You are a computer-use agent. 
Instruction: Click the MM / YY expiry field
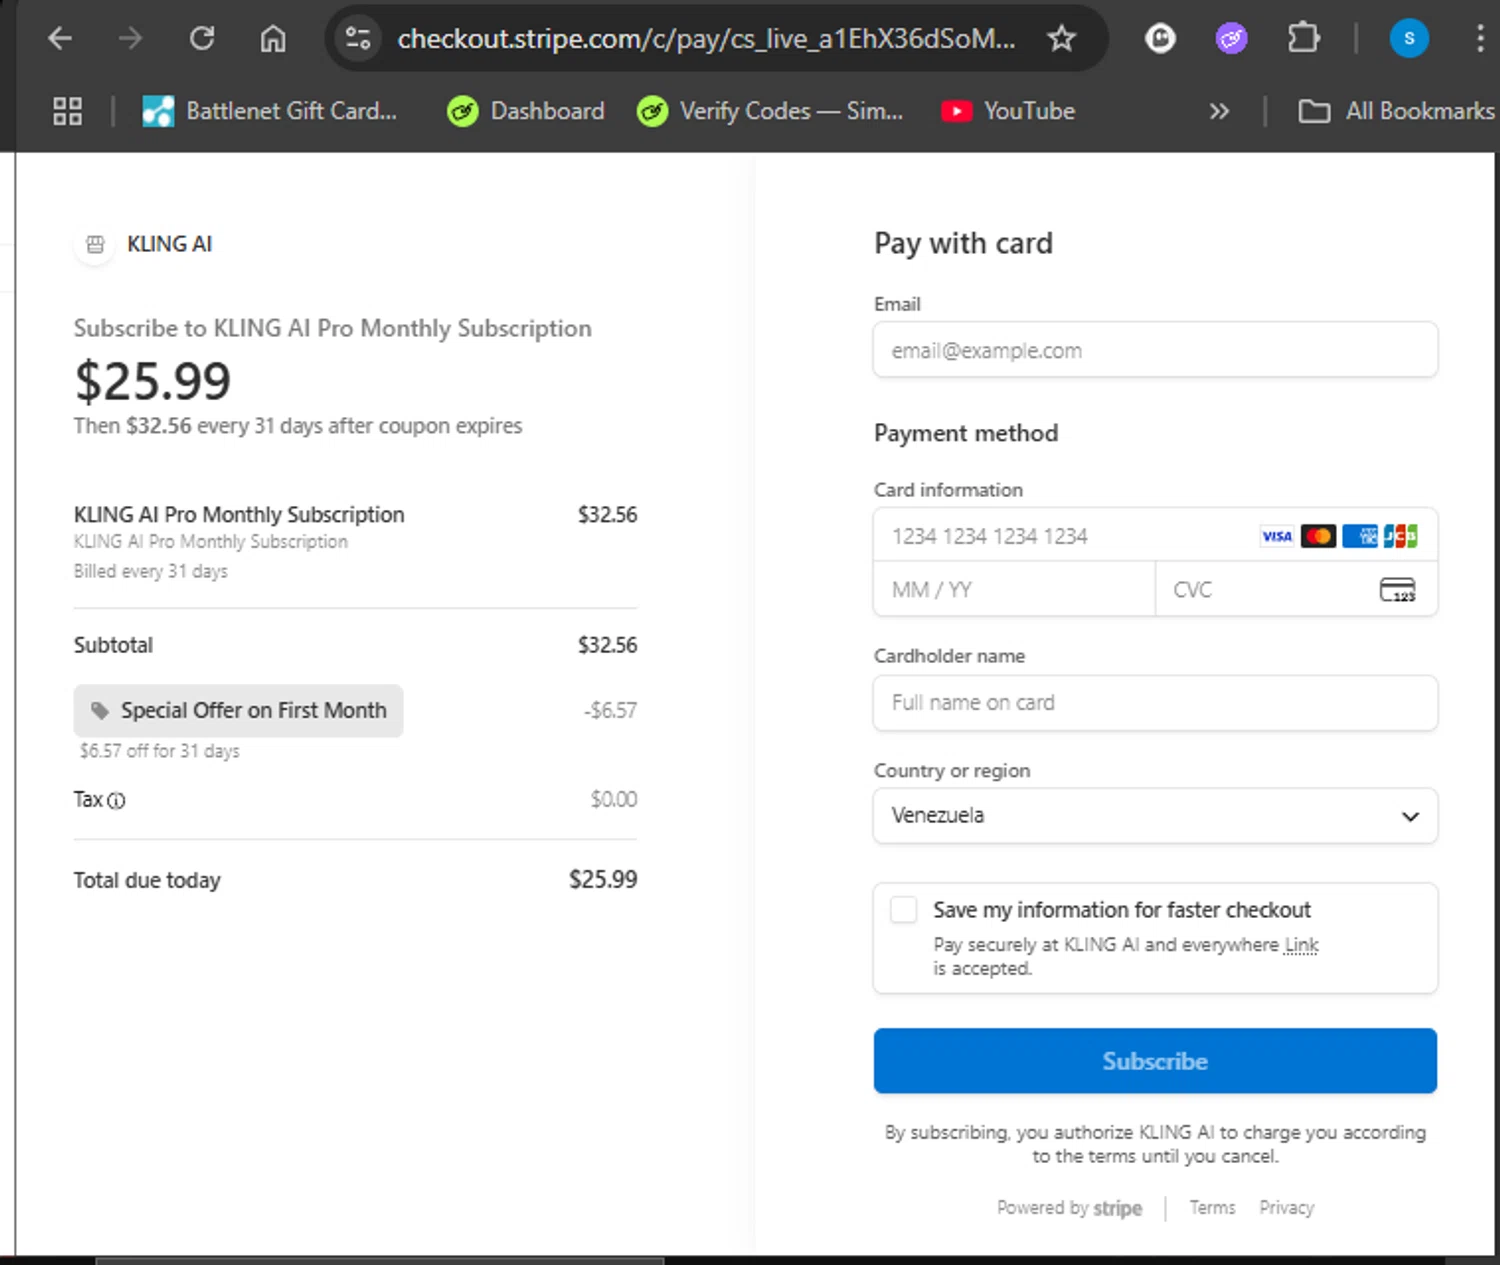pyautogui.click(x=1014, y=589)
